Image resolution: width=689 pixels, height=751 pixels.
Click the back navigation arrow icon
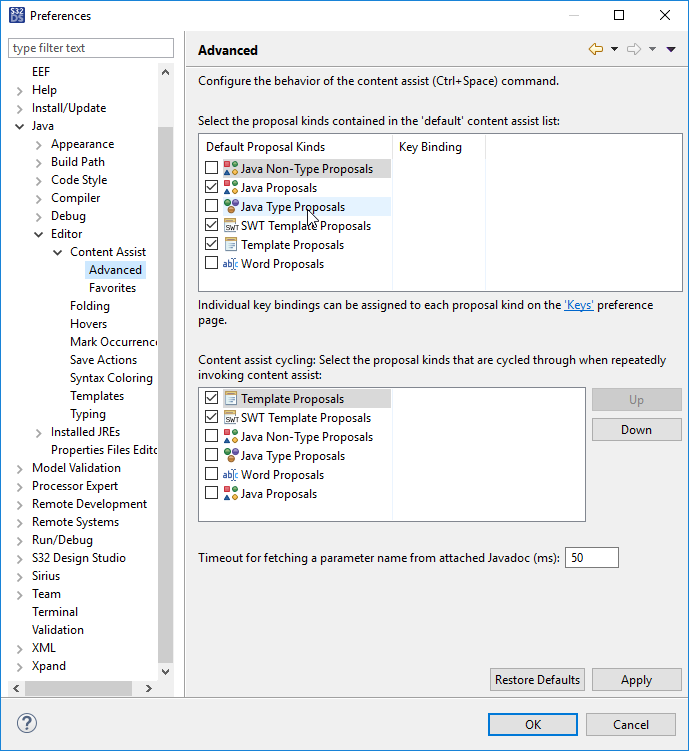pyautogui.click(x=596, y=49)
